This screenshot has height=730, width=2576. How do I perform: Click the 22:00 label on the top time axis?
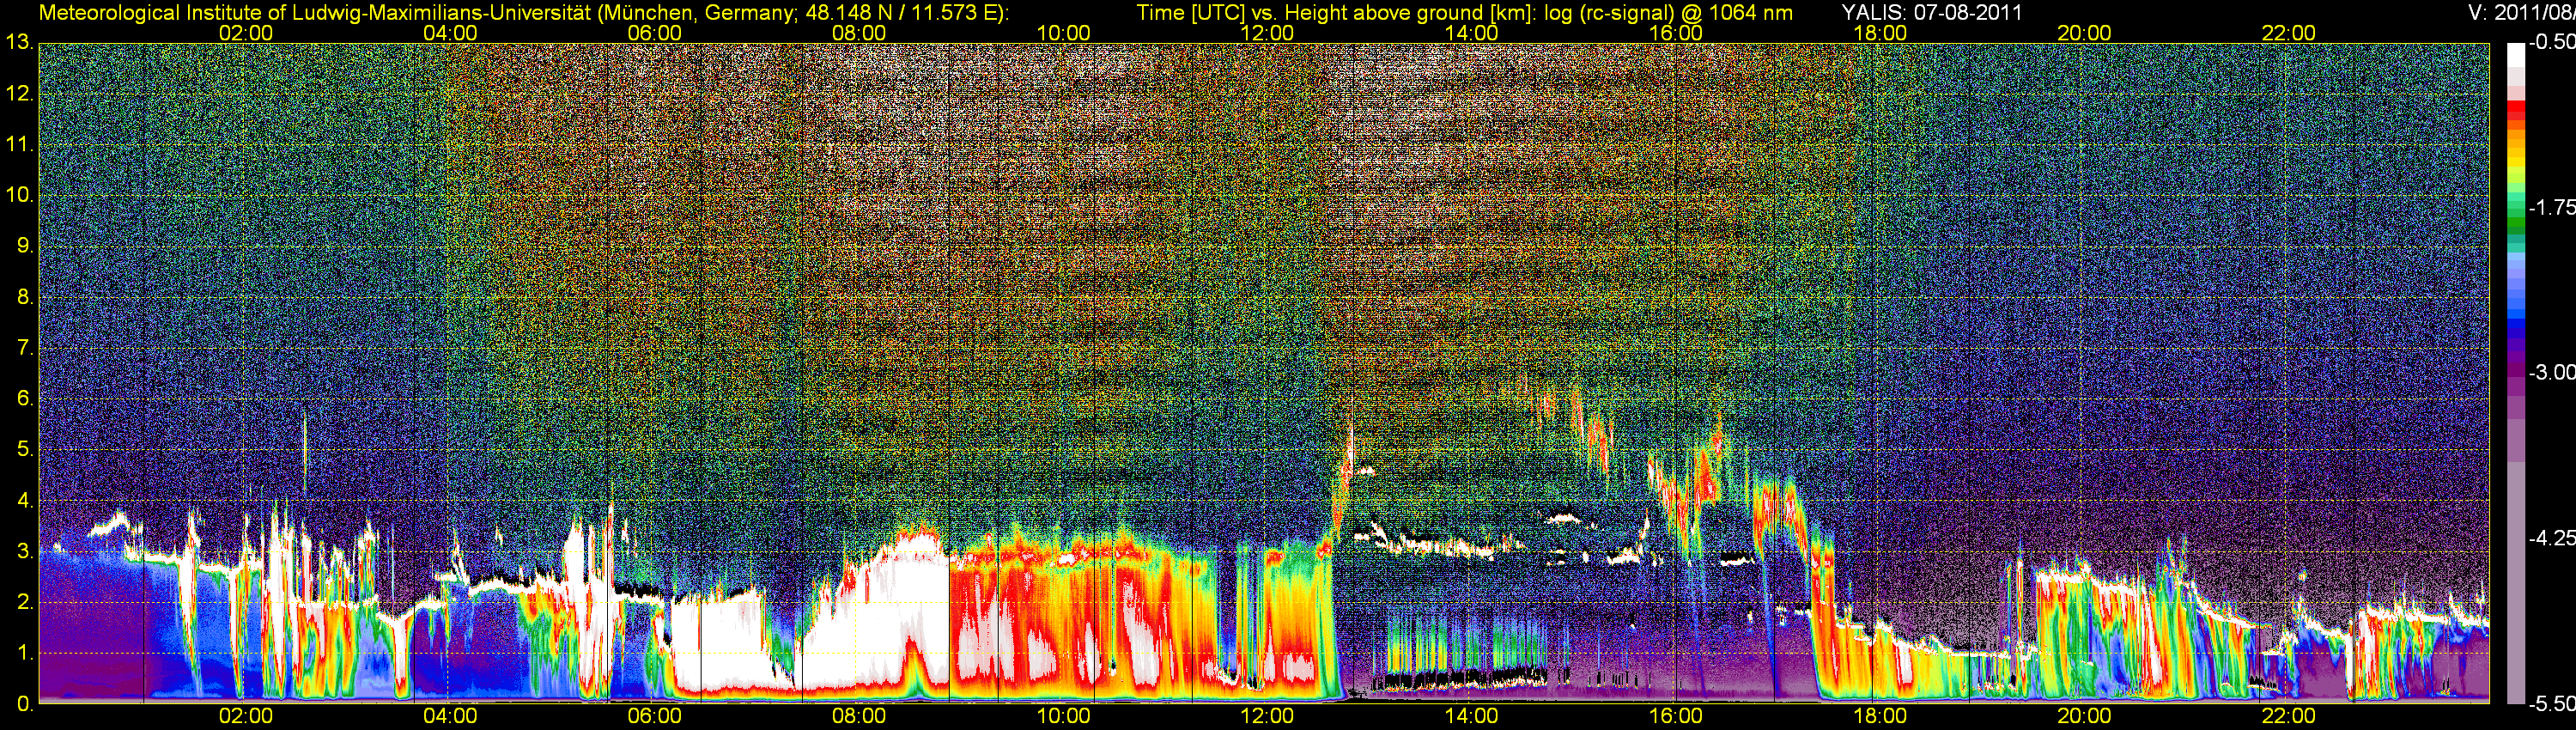(2288, 33)
